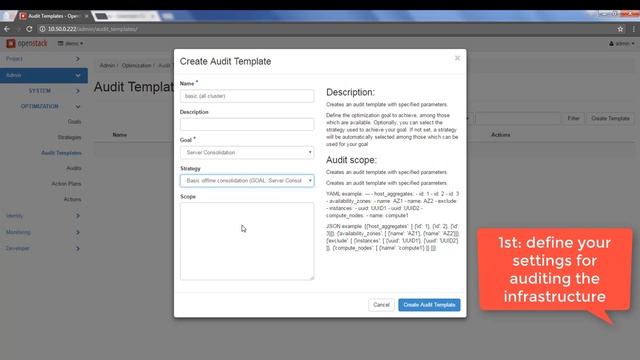Expand the Project sidebar section
The height and width of the screenshot is (360, 640).
(x=44, y=59)
